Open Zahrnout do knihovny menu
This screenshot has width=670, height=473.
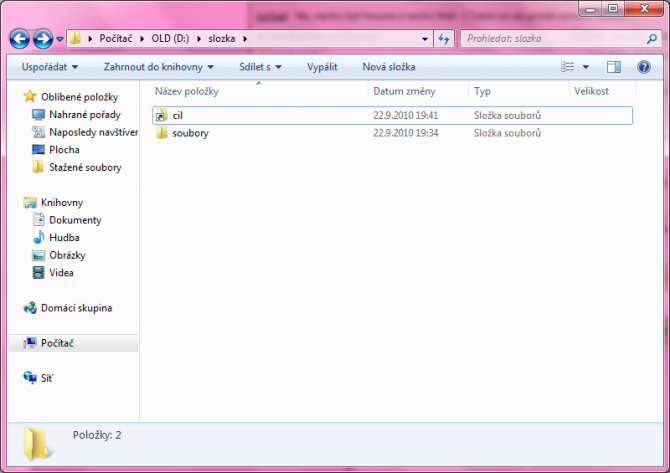pos(159,67)
